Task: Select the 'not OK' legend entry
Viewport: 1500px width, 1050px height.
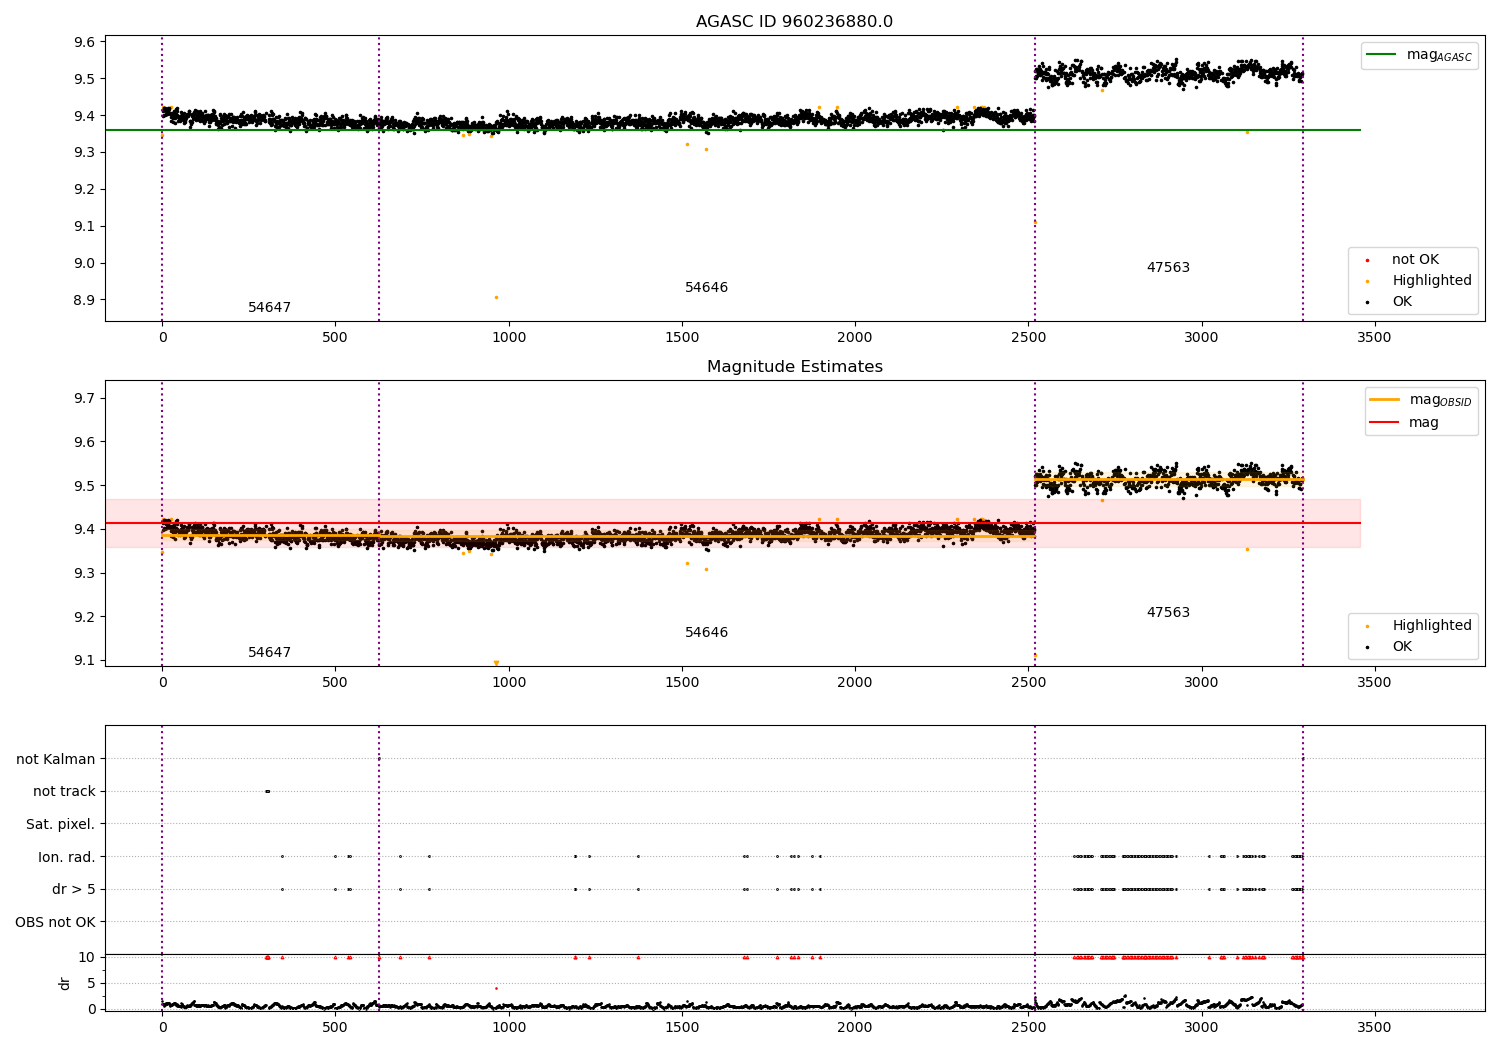Action: coord(1415,260)
